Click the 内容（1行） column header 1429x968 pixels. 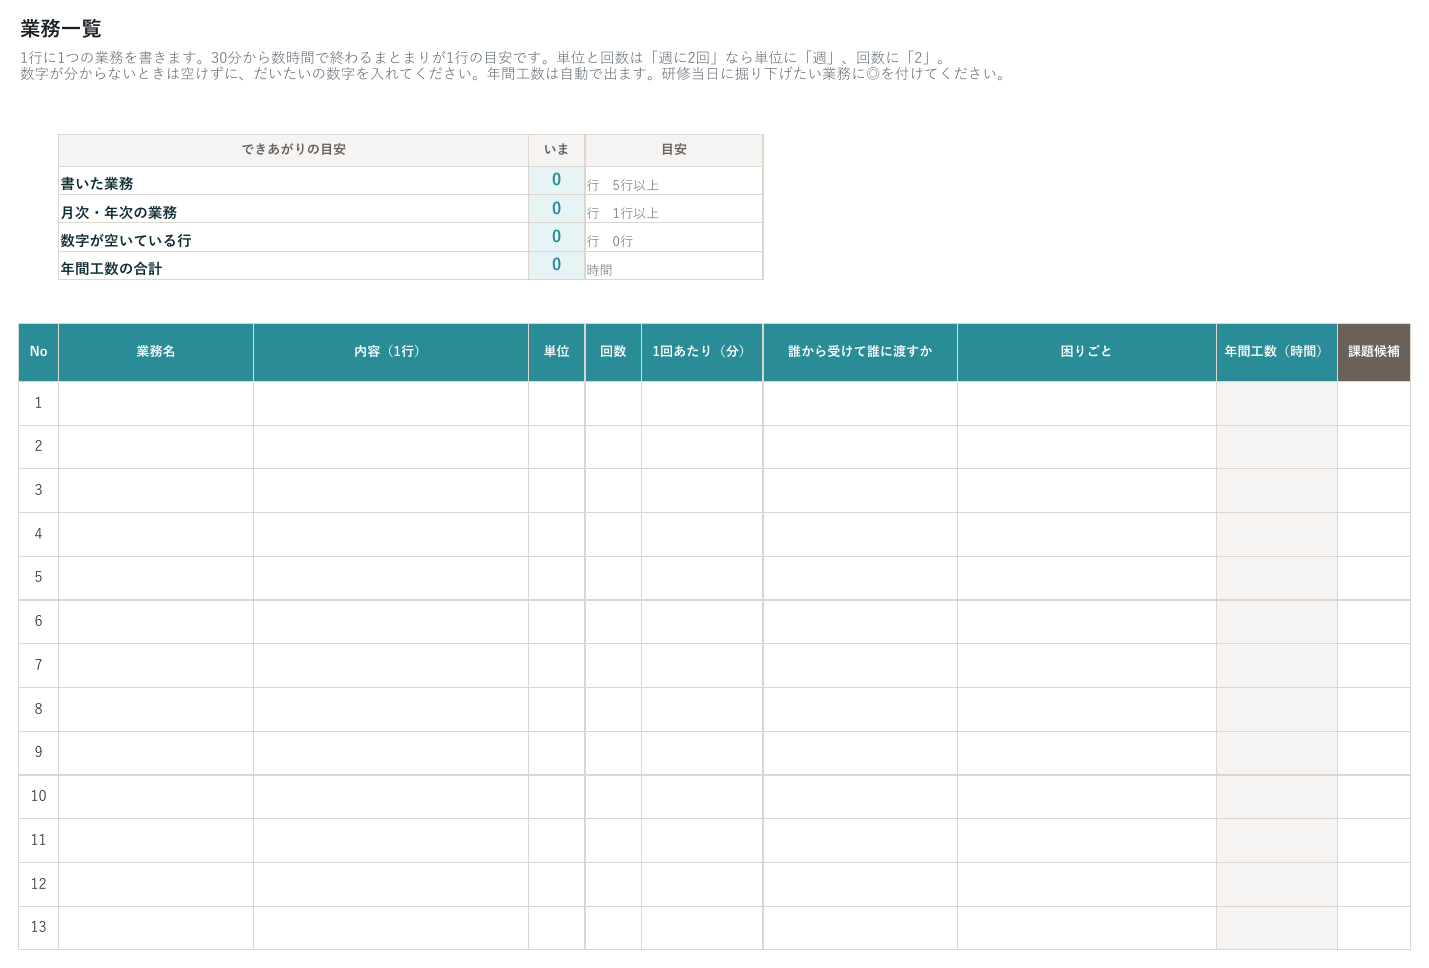pyautogui.click(x=391, y=352)
